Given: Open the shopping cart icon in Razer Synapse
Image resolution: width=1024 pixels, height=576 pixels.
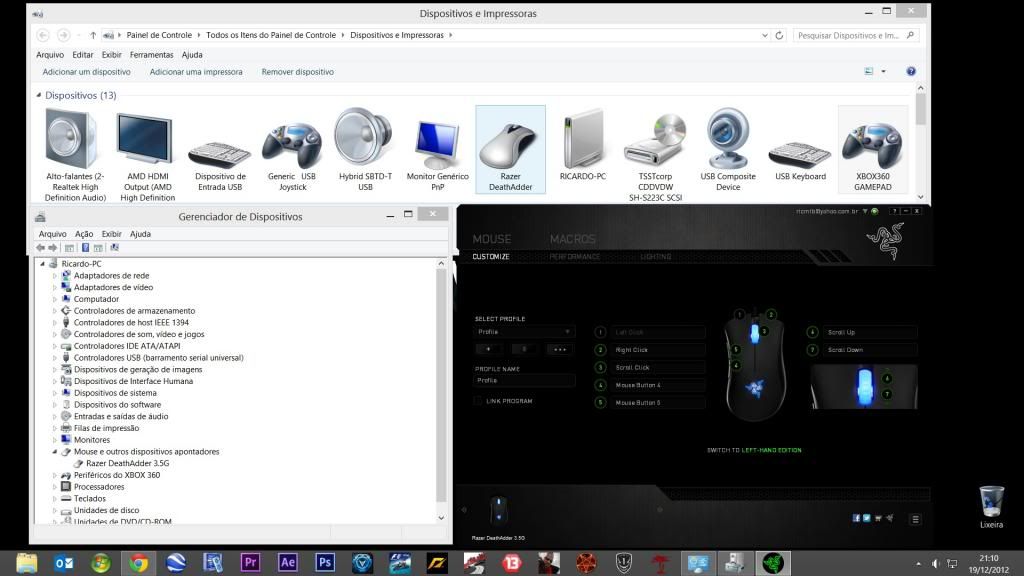Looking at the screenshot, I should [878, 518].
